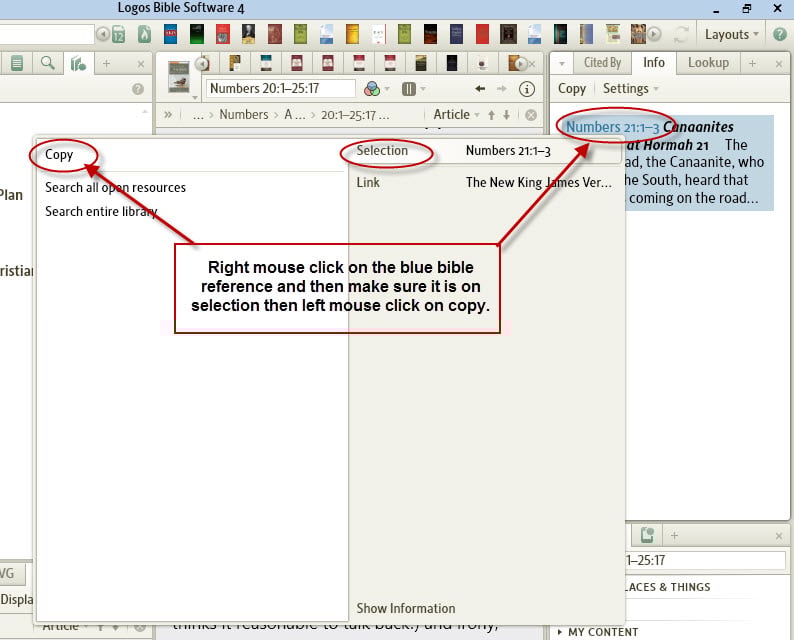The width and height of the screenshot is (794, 640).
Task: Open the Settings dropdown in Info panel
Action: point(630,89)
